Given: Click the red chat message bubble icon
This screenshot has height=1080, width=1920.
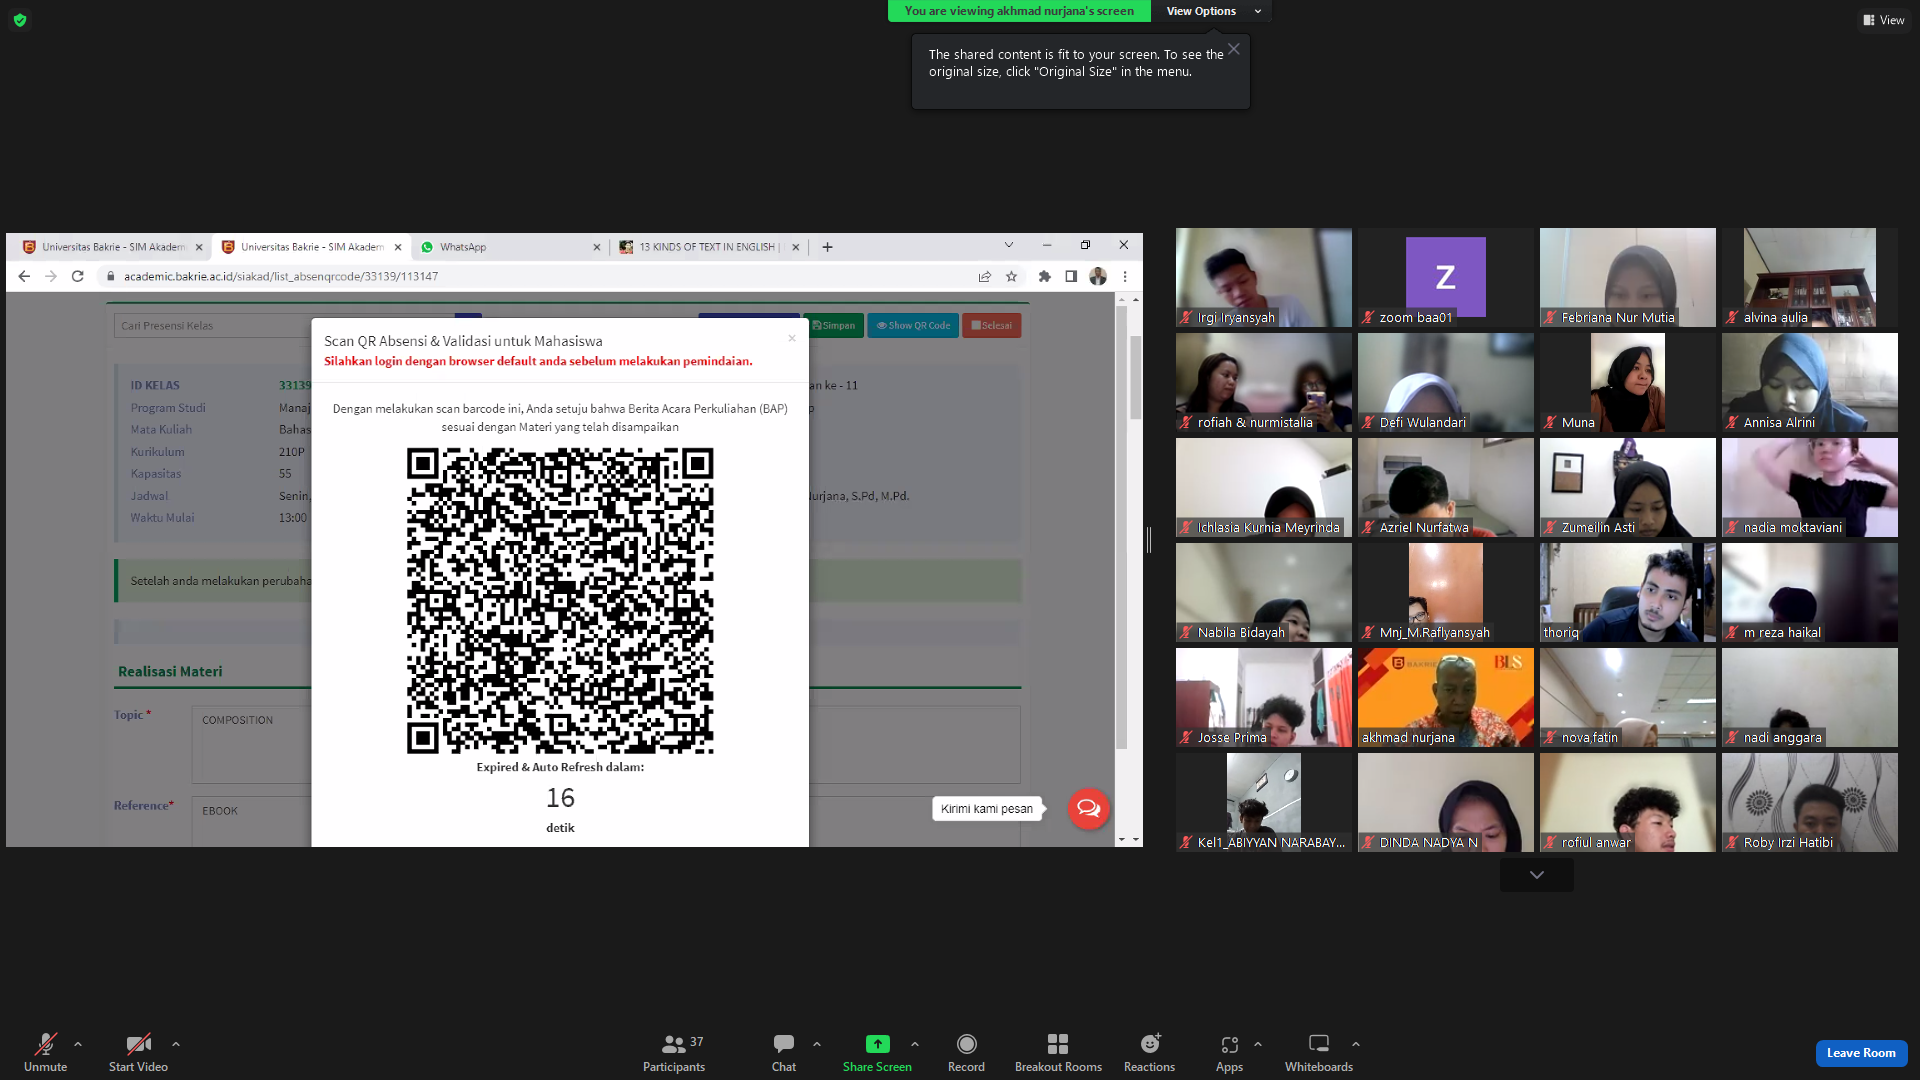Looking at the screenshot, I should [x=1088, y=809].
